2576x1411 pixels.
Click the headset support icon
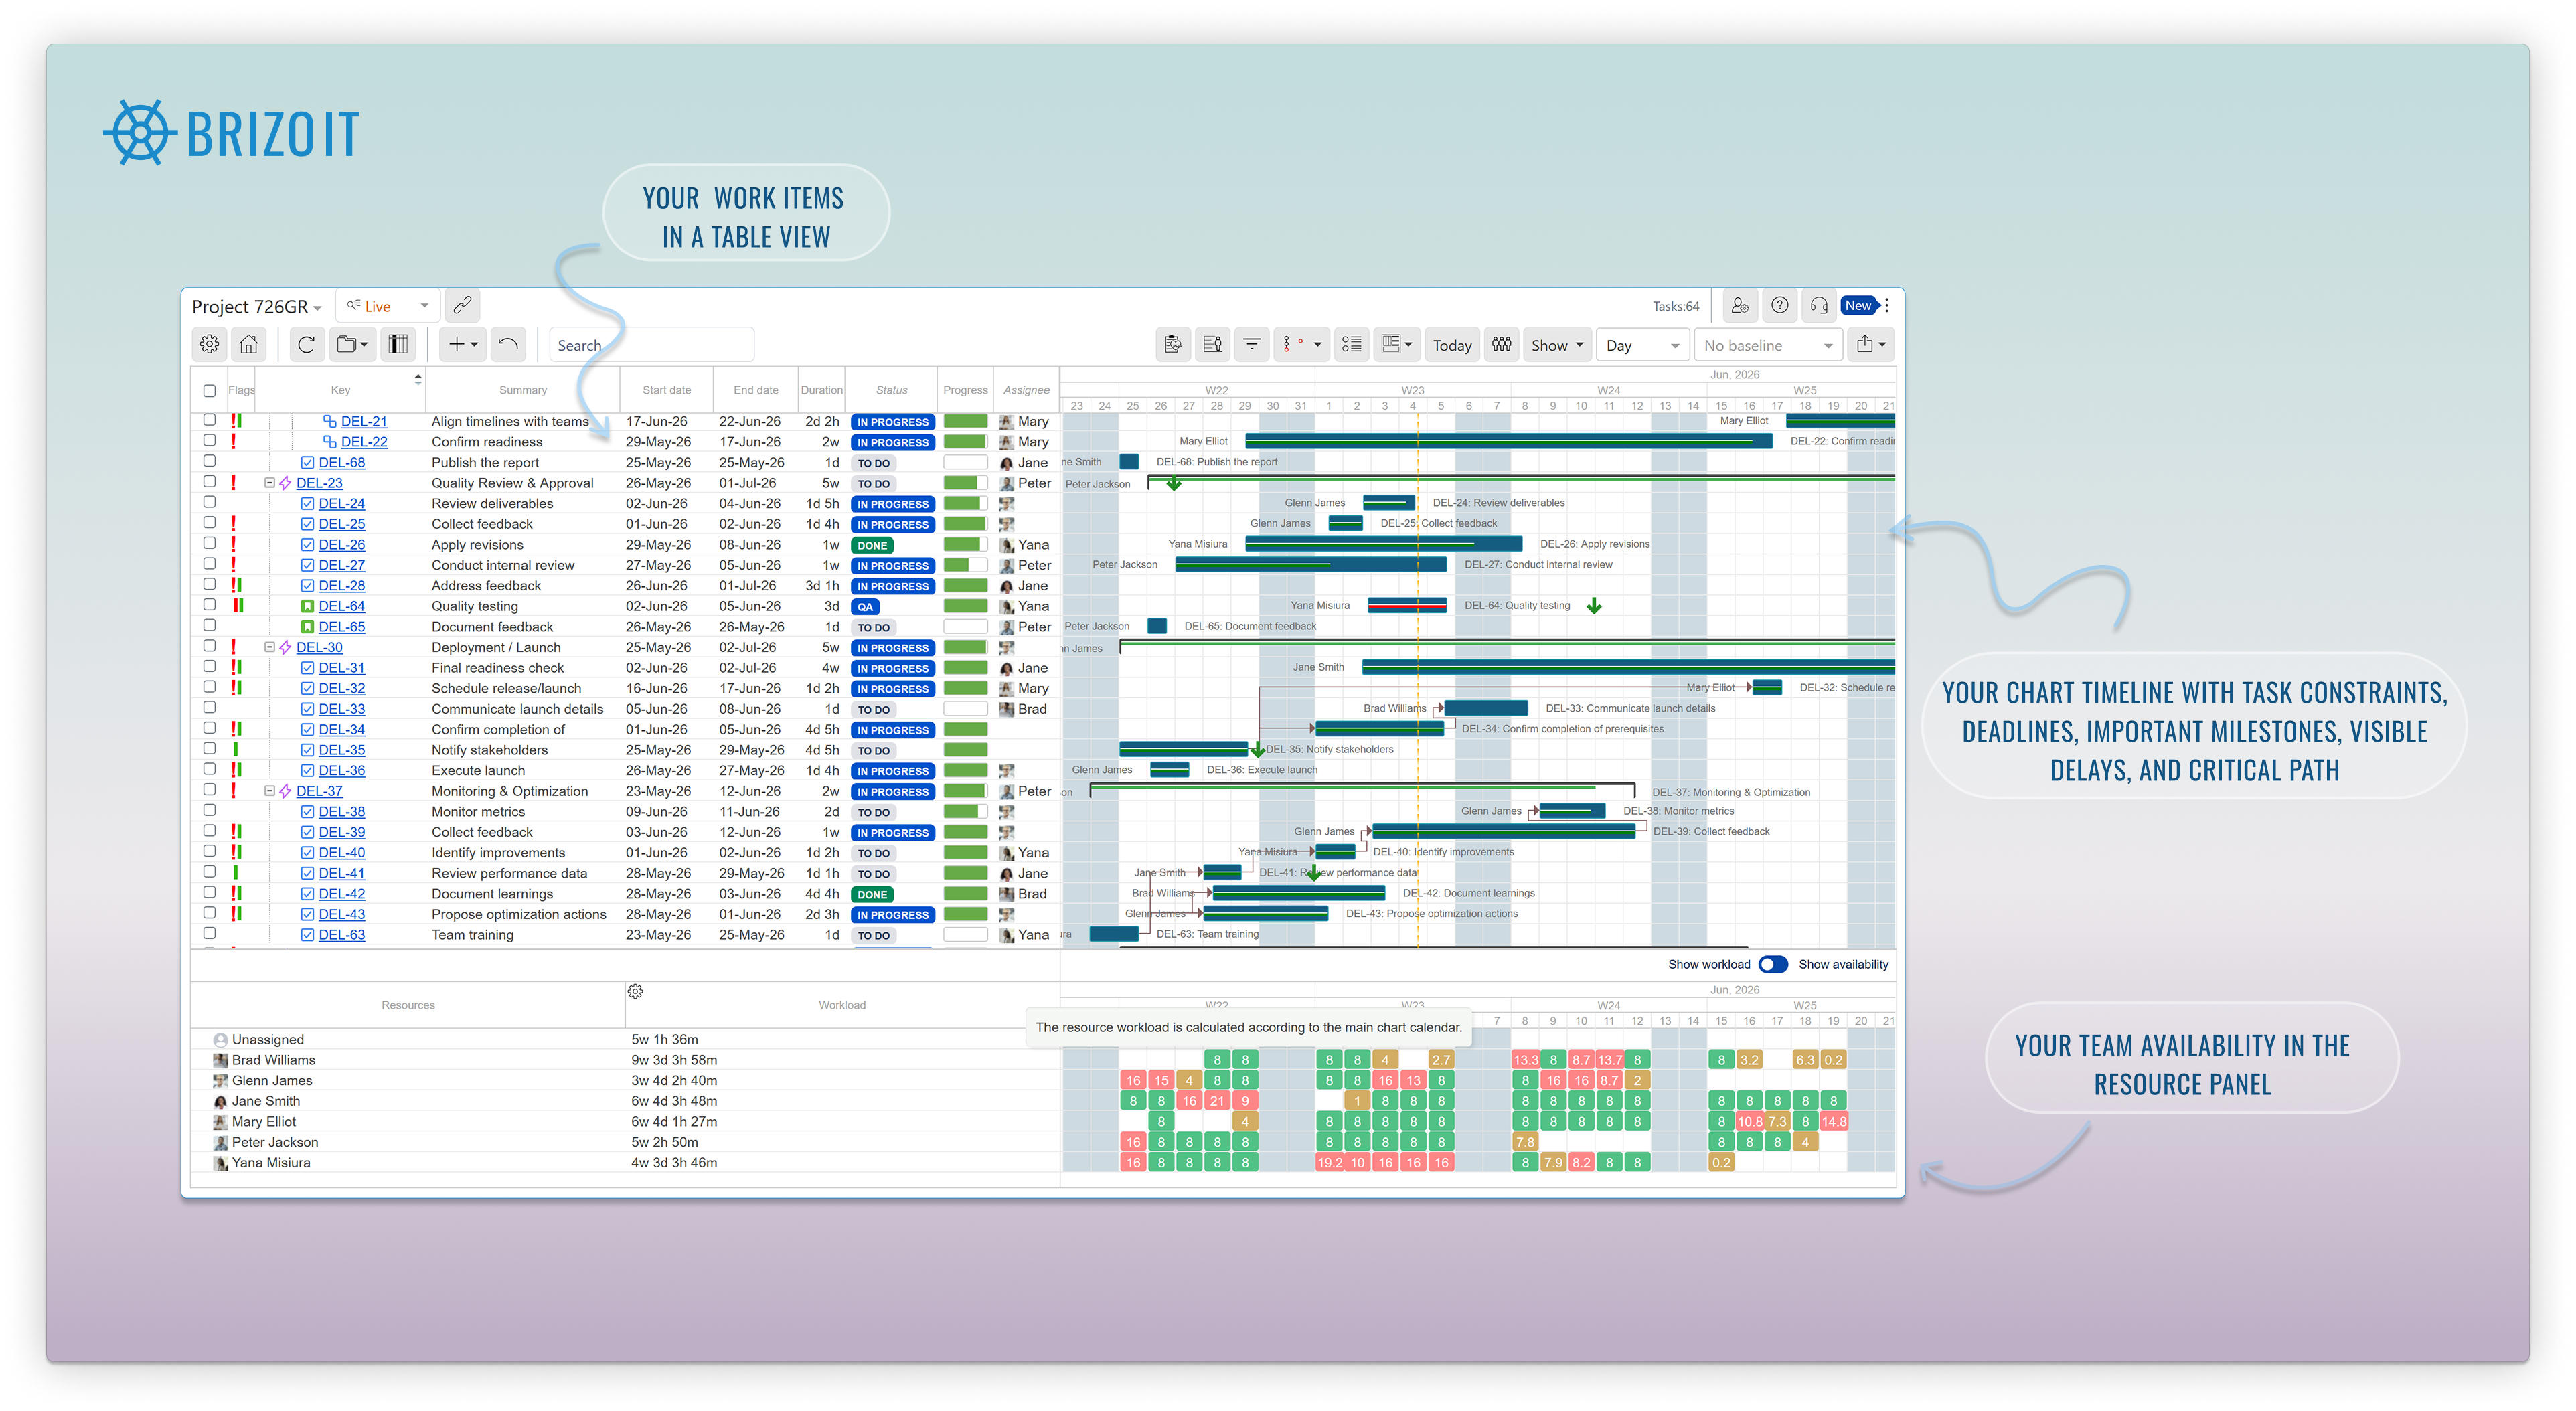[x=1819, y=306]
